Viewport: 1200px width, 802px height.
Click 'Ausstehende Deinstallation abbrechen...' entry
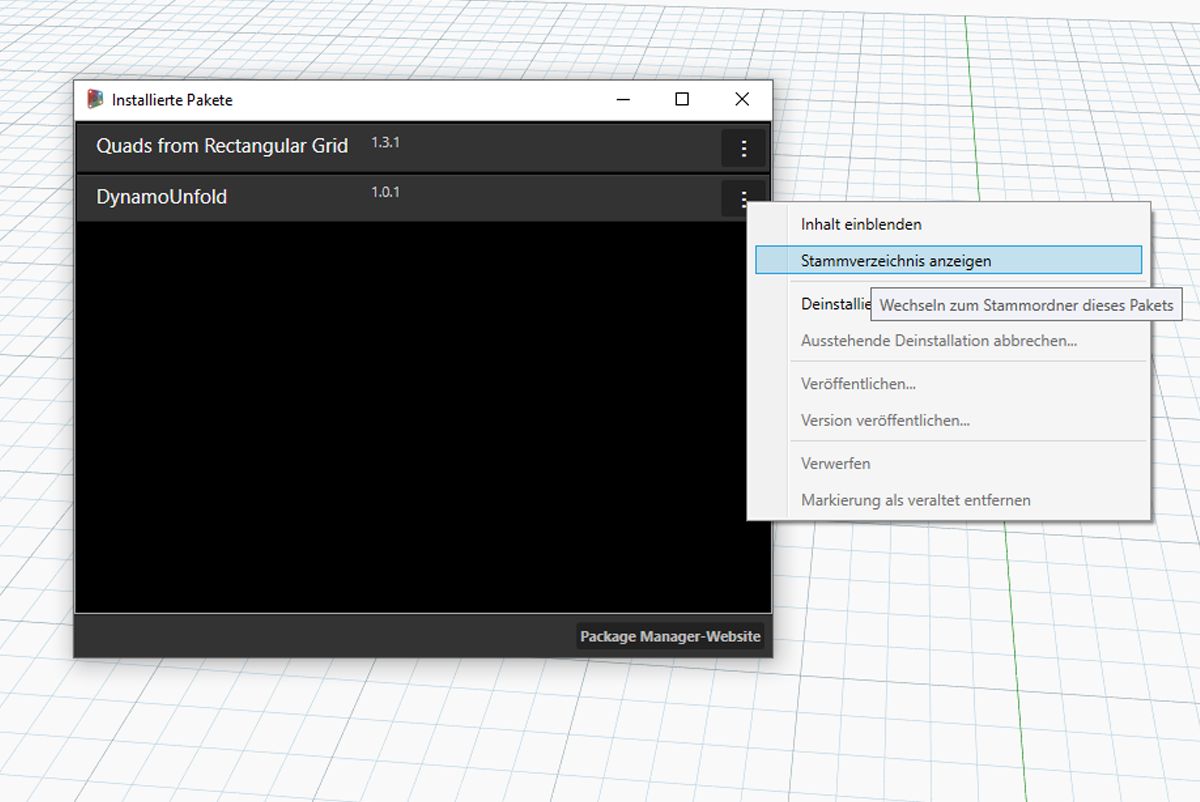click(x=939, y=340)
